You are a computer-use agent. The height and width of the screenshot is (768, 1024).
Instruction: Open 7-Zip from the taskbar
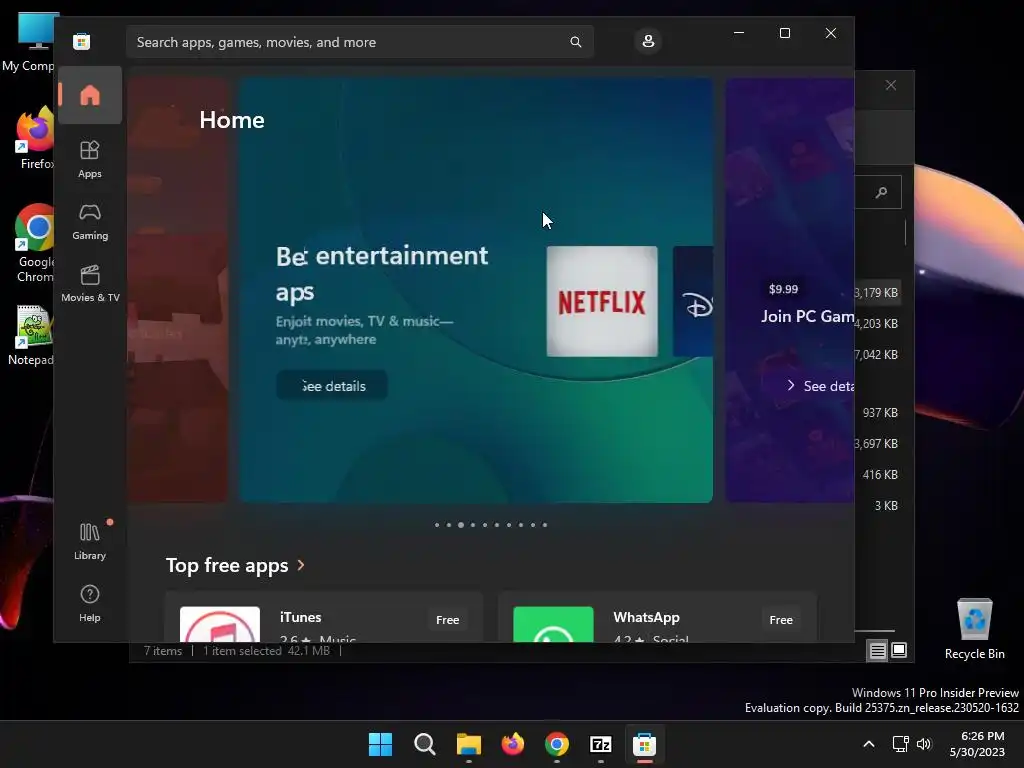[x=601, y=744]
